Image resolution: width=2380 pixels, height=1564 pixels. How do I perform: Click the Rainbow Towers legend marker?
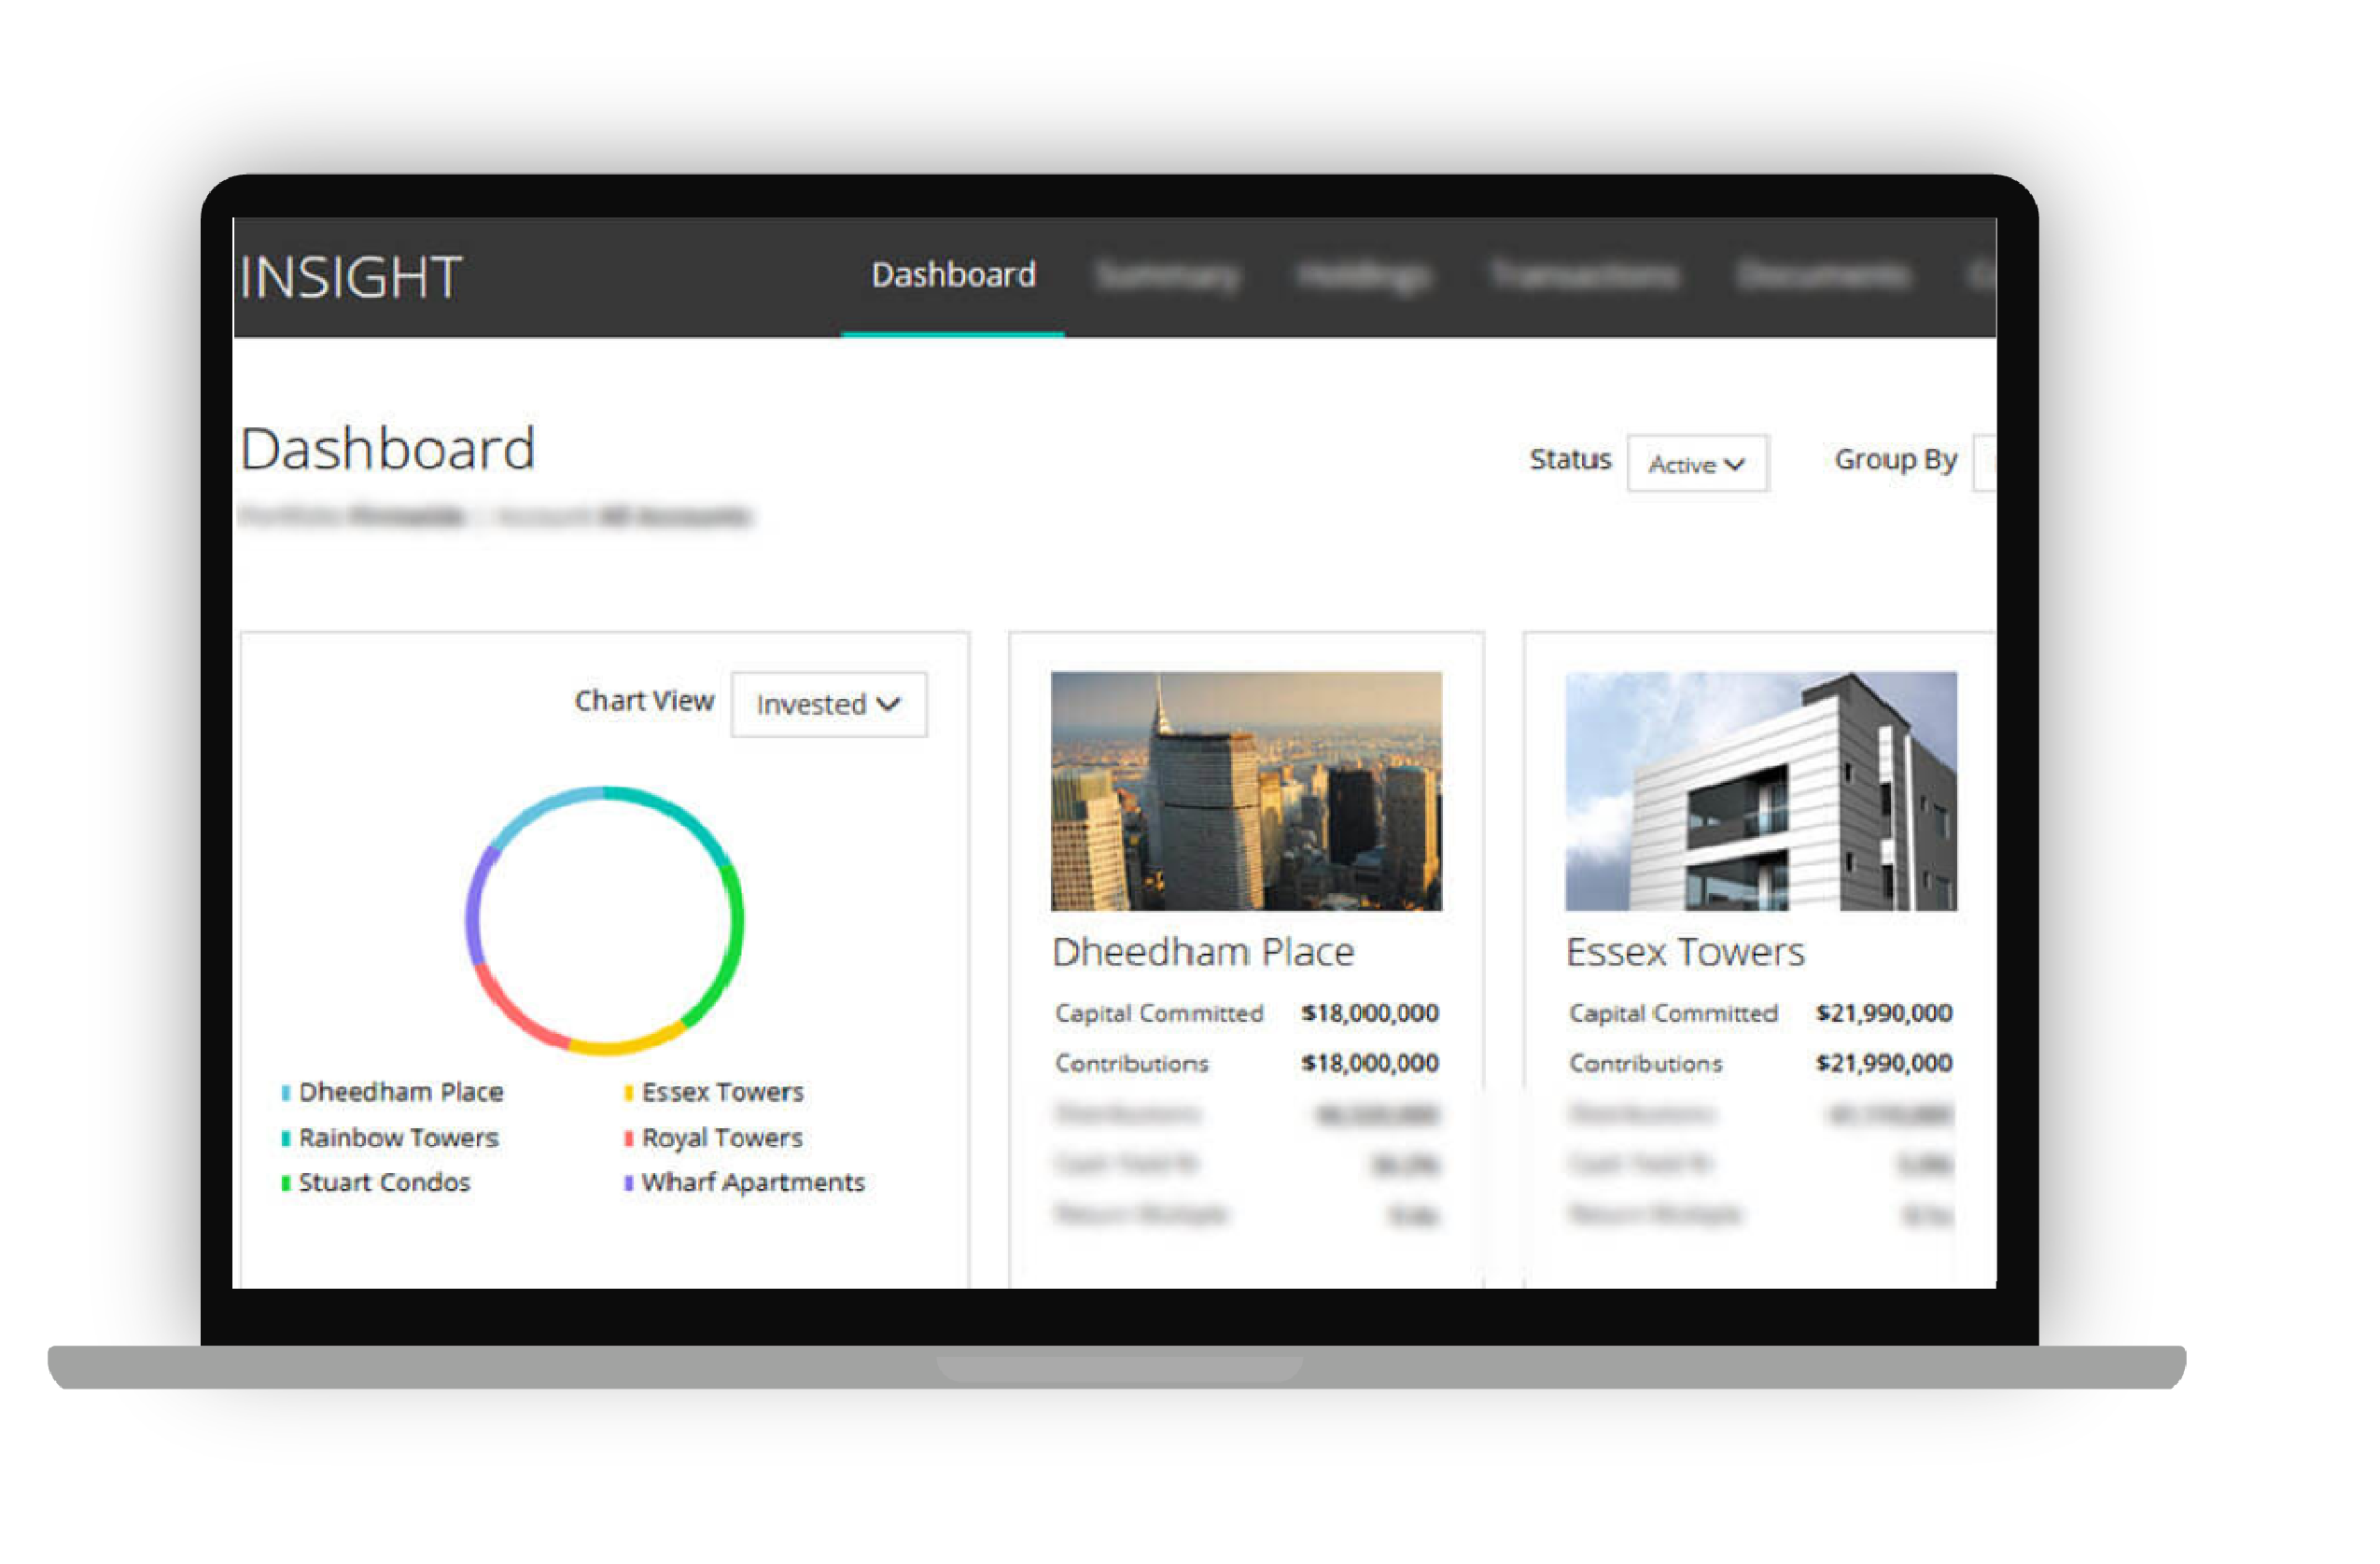point(286,1137)
